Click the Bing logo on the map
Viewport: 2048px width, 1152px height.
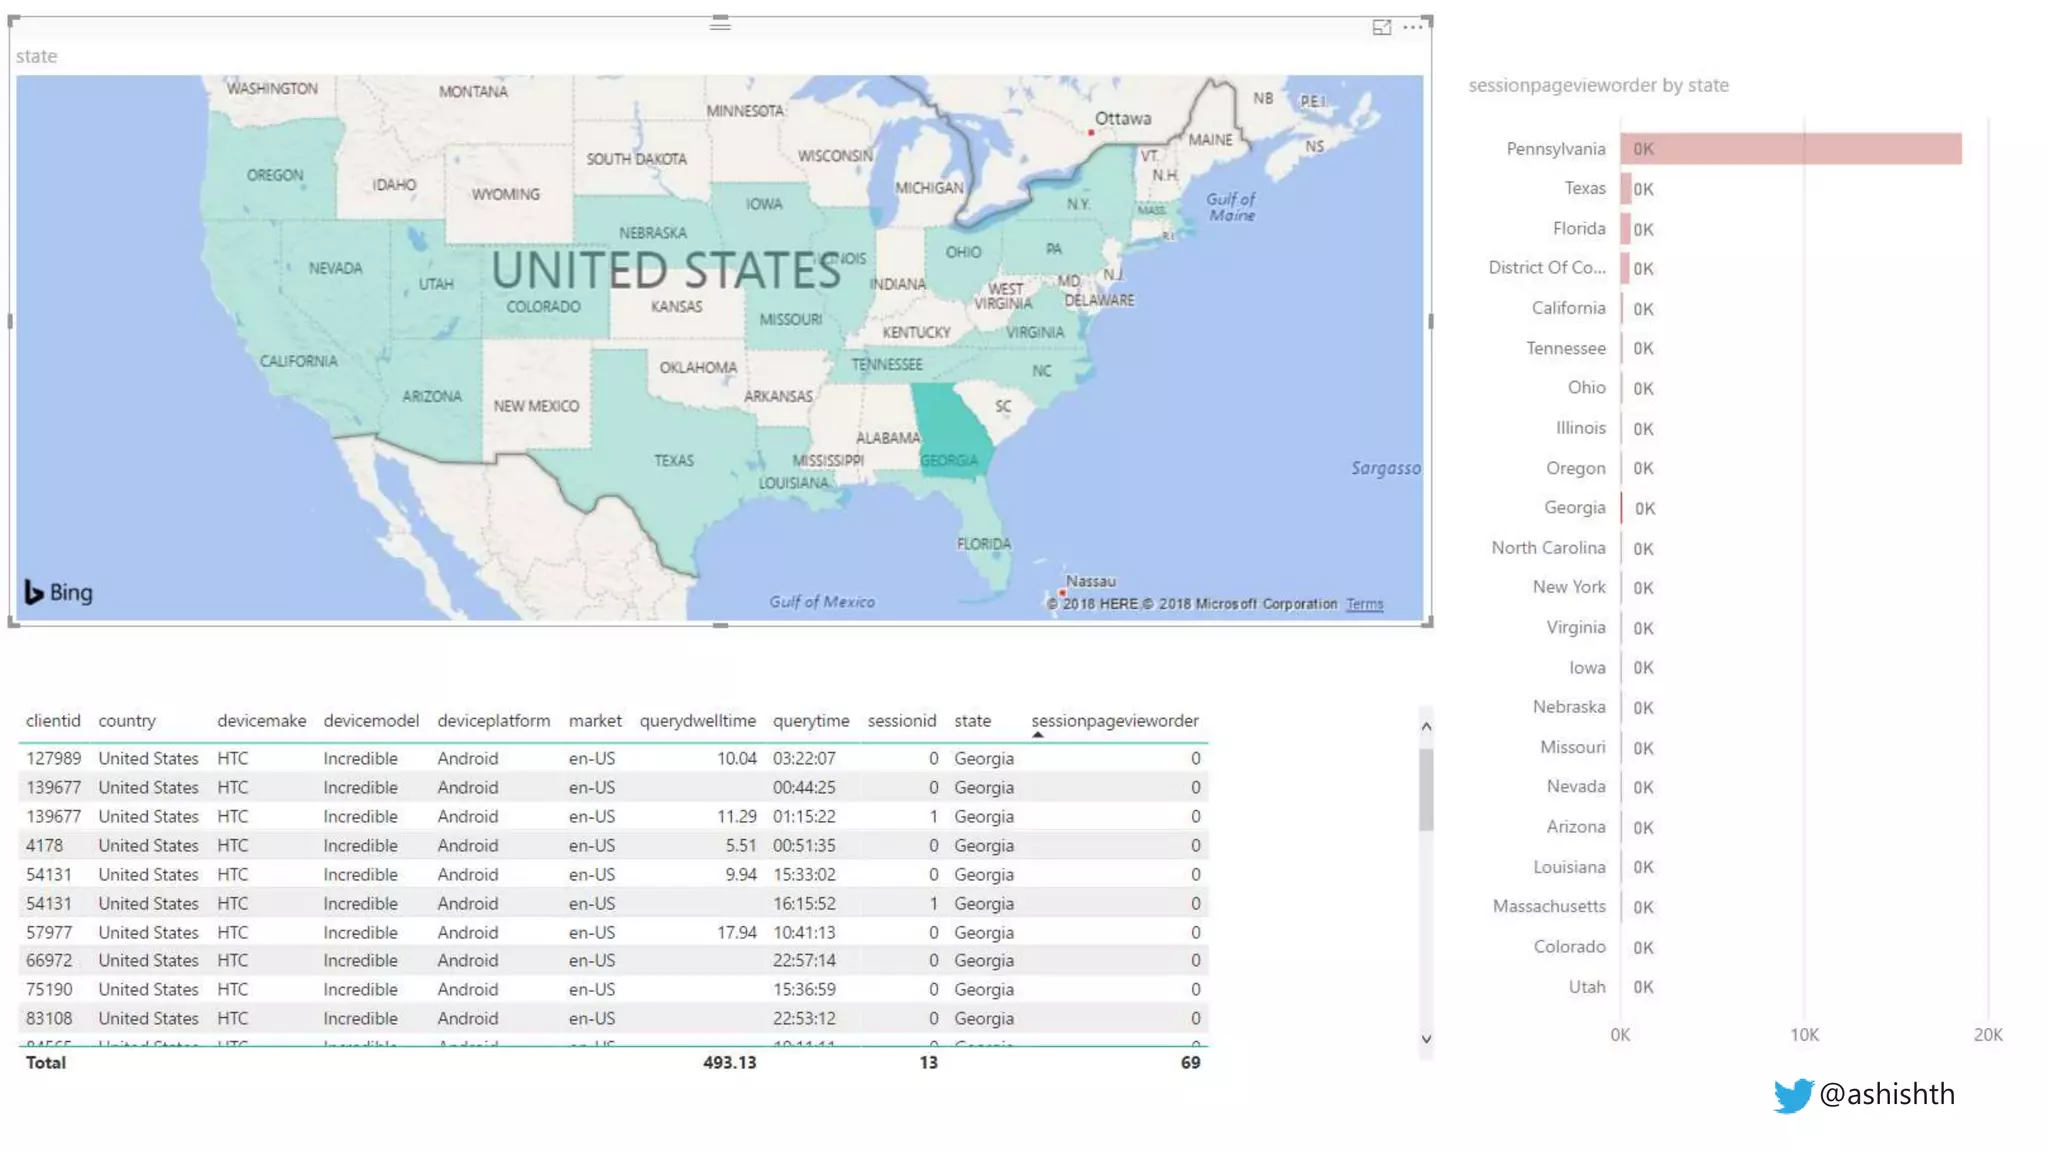(x=58, y=592)
